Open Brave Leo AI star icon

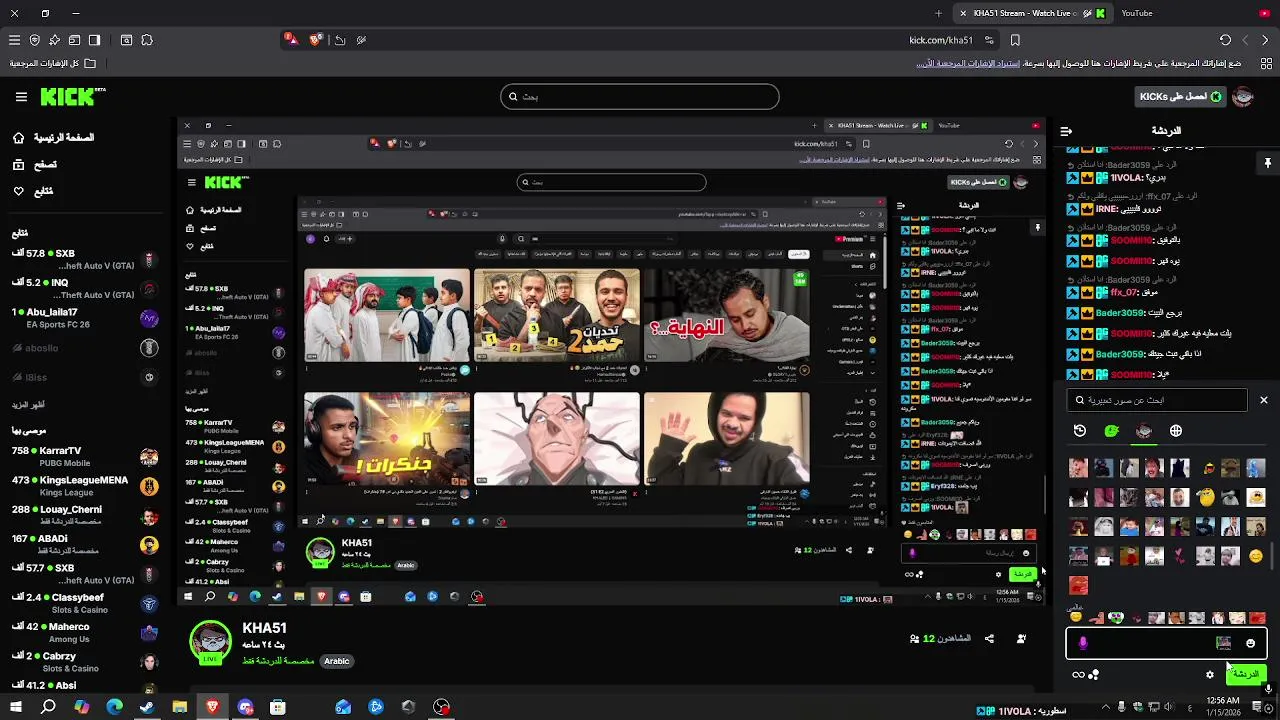tap(54, 40)
